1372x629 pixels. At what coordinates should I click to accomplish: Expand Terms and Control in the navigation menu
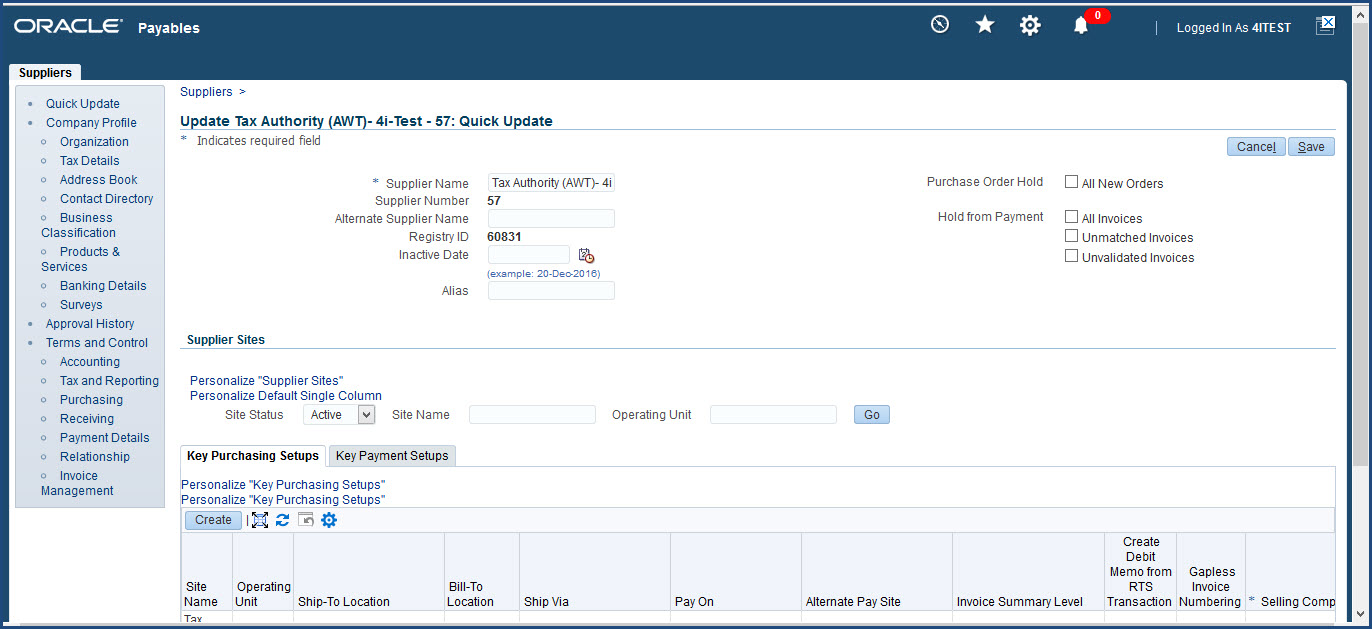(x=97, y=342)
